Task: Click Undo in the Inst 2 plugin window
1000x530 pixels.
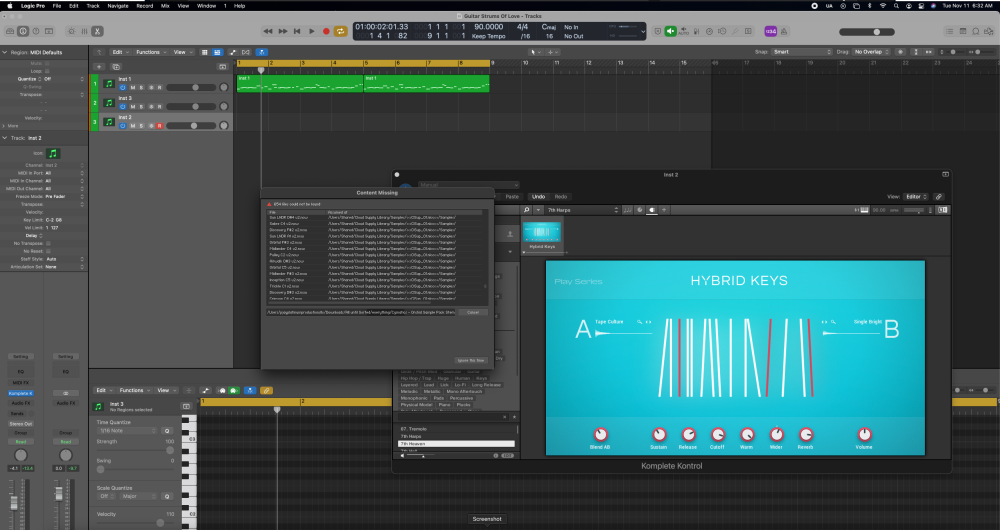Action: [539, 196]
